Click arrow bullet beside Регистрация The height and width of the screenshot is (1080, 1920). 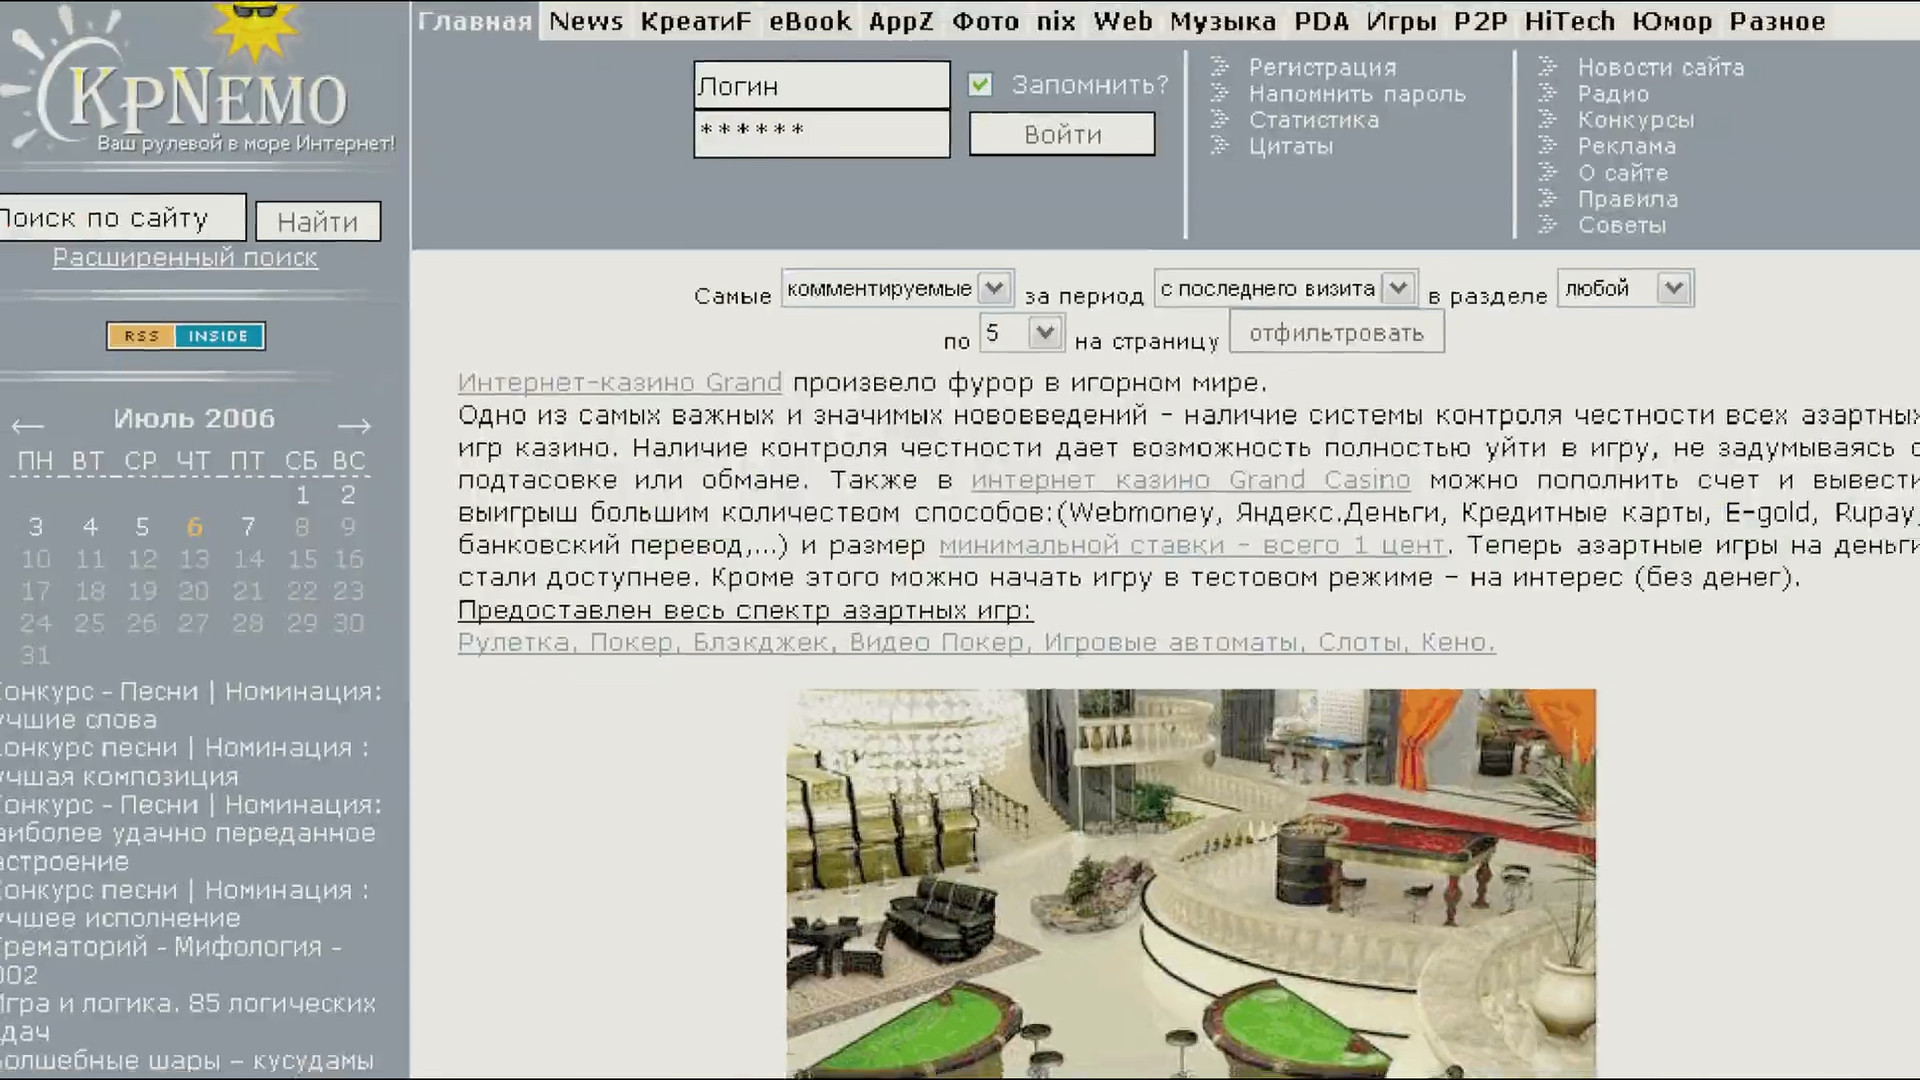[x=1219, y=67]
